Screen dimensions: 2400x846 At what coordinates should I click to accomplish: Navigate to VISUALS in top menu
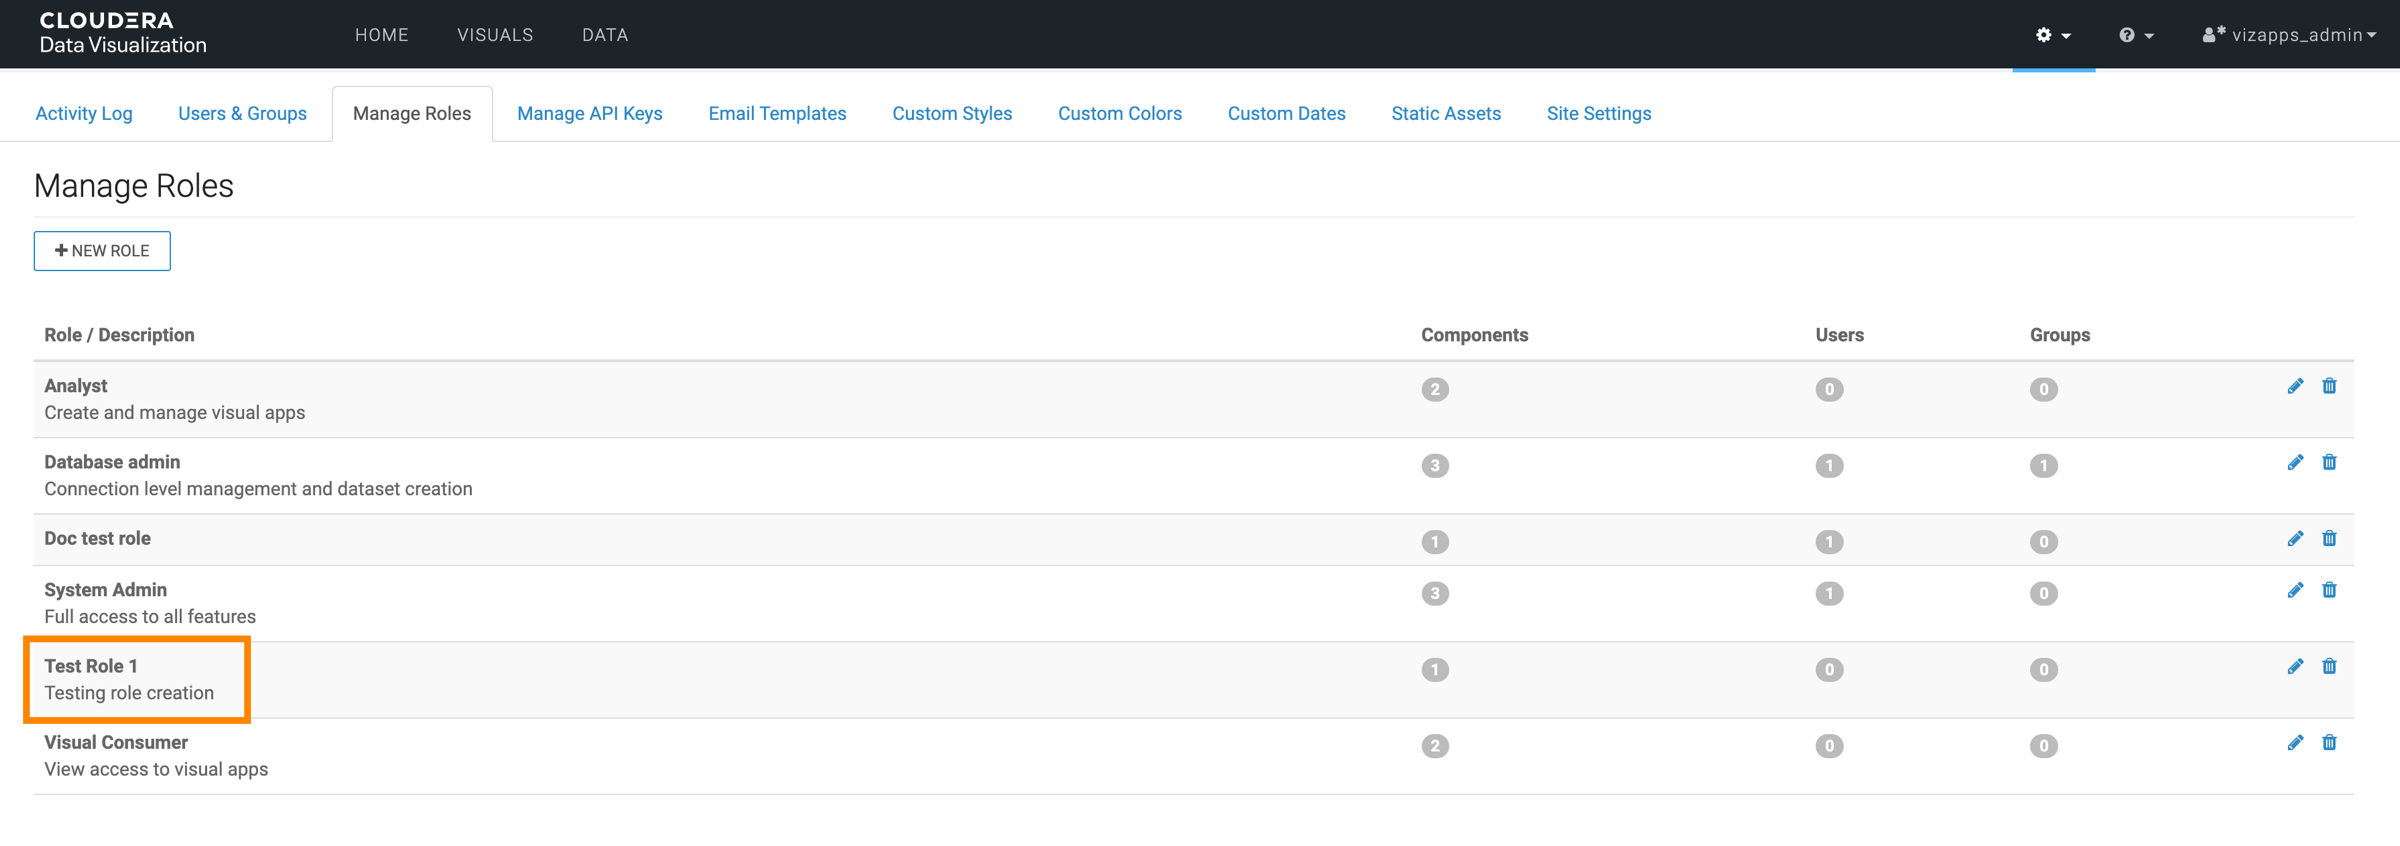click(495, 35)
